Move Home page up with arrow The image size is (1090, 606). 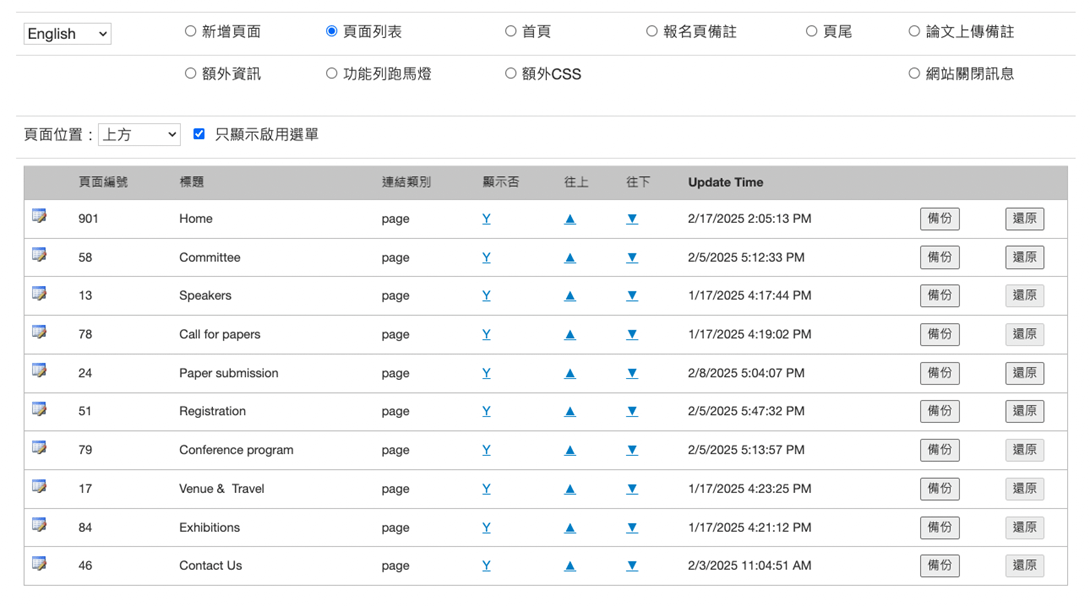[x=570, y=219]
